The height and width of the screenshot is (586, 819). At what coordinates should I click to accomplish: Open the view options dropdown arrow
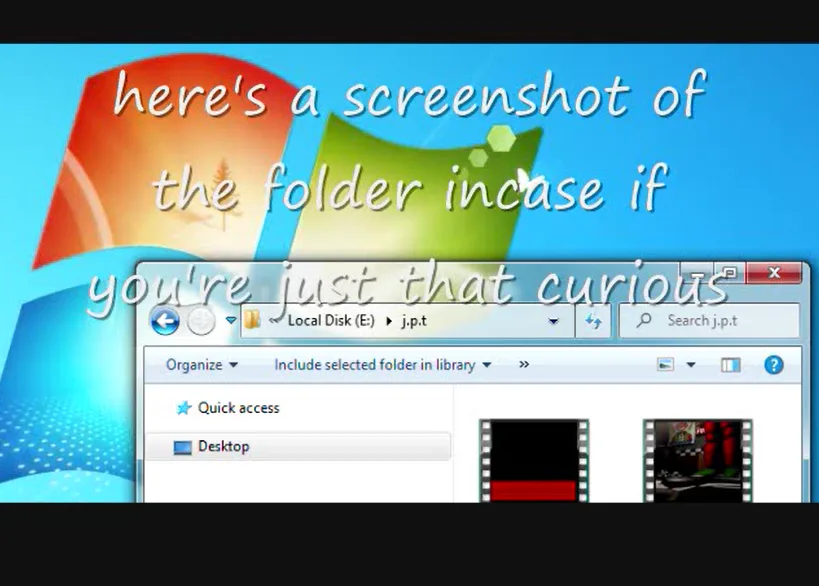(x=691, y=365)
